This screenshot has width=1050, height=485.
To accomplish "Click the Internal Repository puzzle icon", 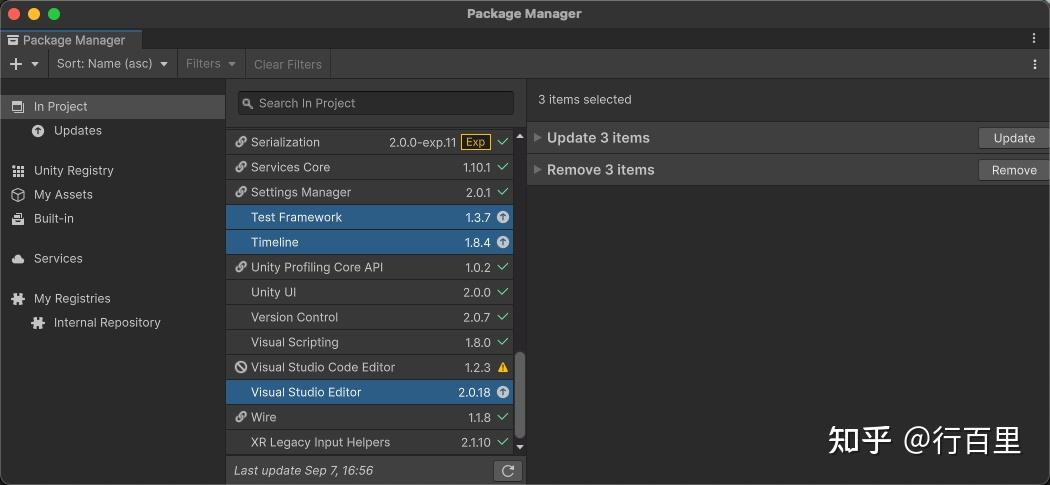I will click(x=38, y=323).
